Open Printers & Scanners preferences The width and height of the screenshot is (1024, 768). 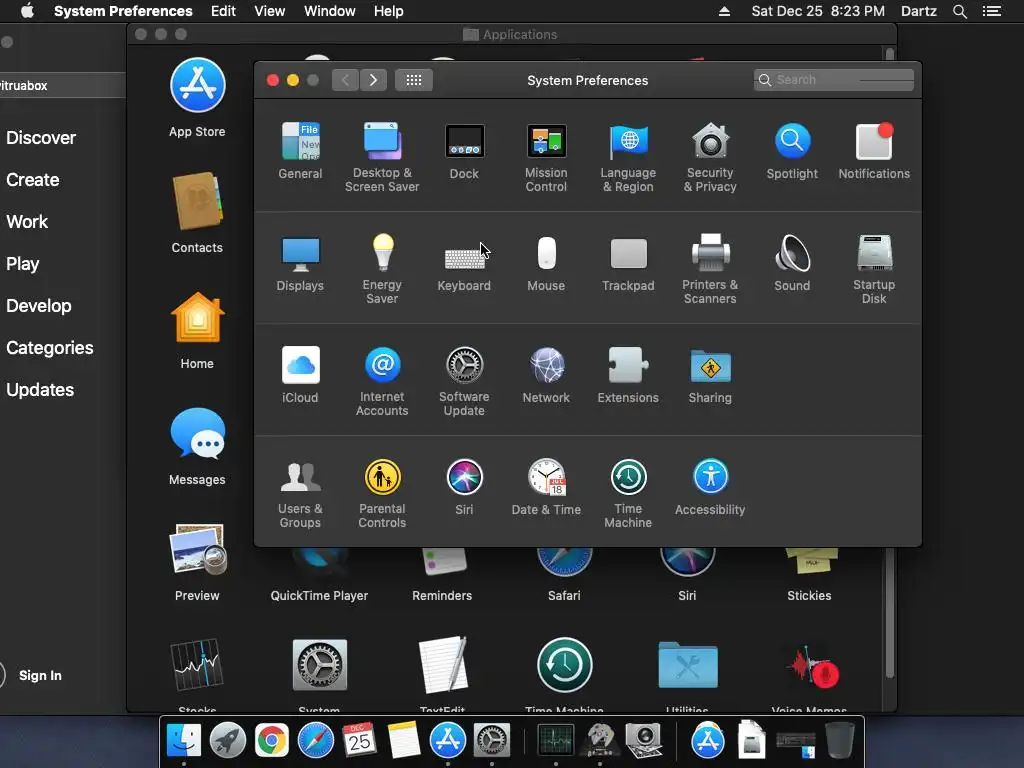click(710, 269)
